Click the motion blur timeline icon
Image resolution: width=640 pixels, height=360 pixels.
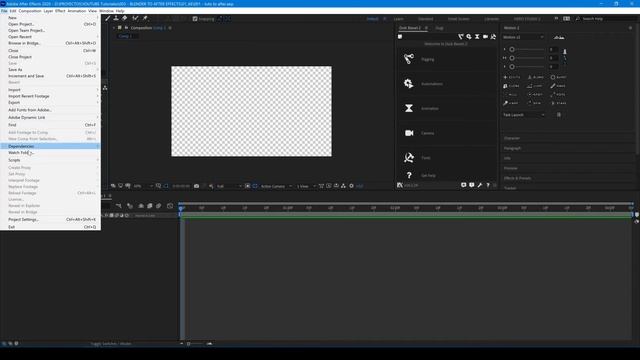click(x=159, y=206)
